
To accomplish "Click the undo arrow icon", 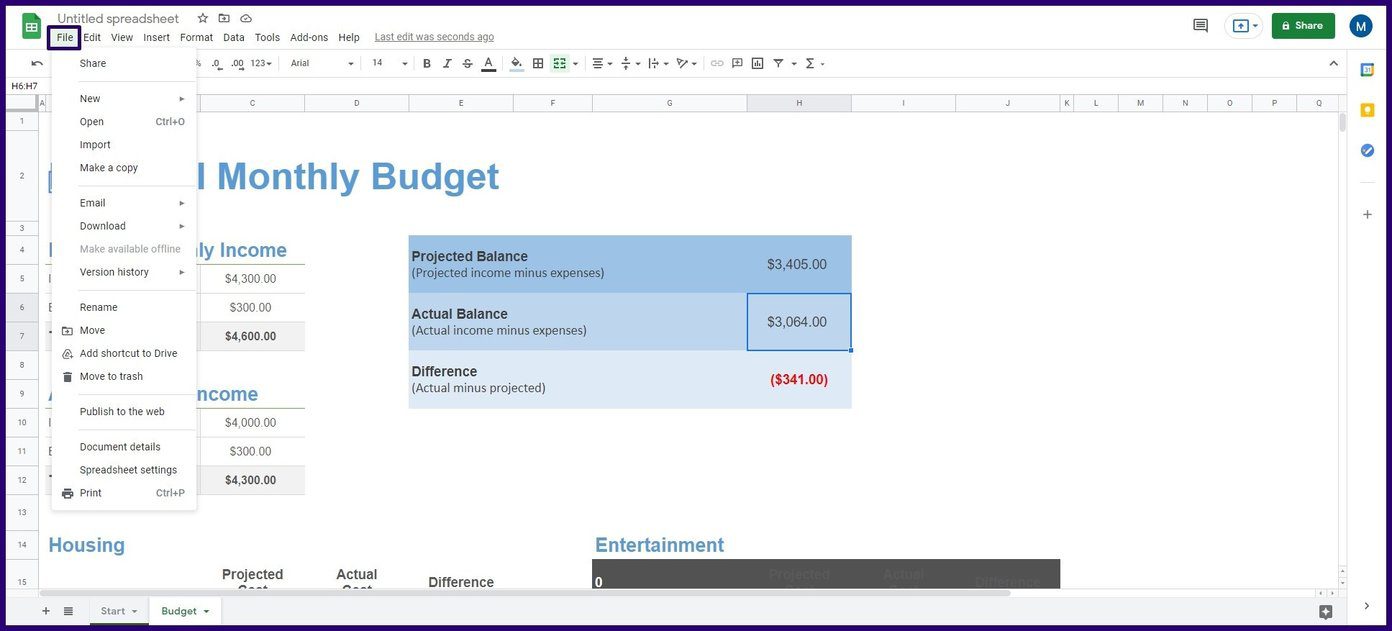I will pyautogui.click(x=37, y=63).
